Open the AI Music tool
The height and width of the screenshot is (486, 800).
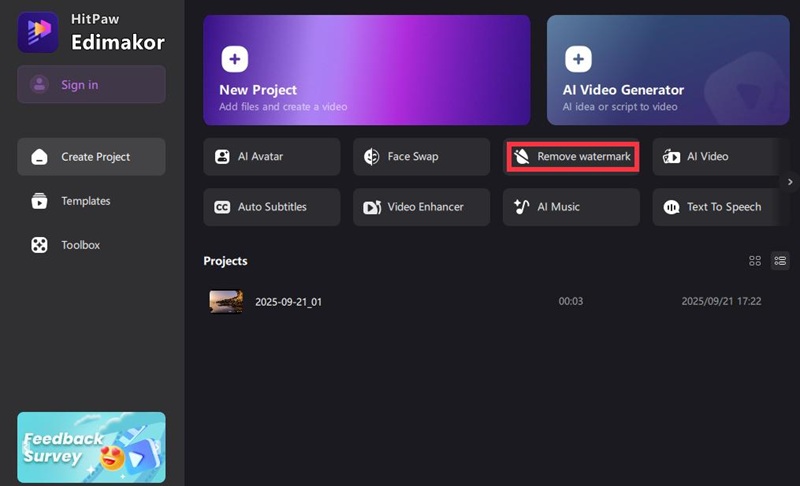[x=571, y=207]
